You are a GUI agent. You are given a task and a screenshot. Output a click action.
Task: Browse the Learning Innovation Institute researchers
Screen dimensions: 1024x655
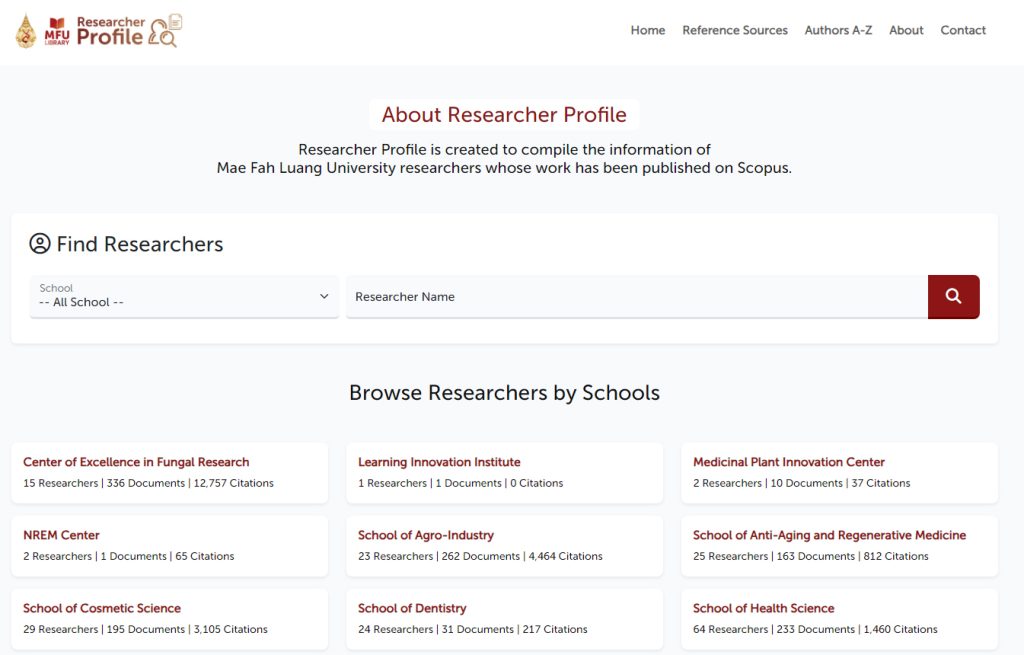pyautogui.click(x=439, y=462)
